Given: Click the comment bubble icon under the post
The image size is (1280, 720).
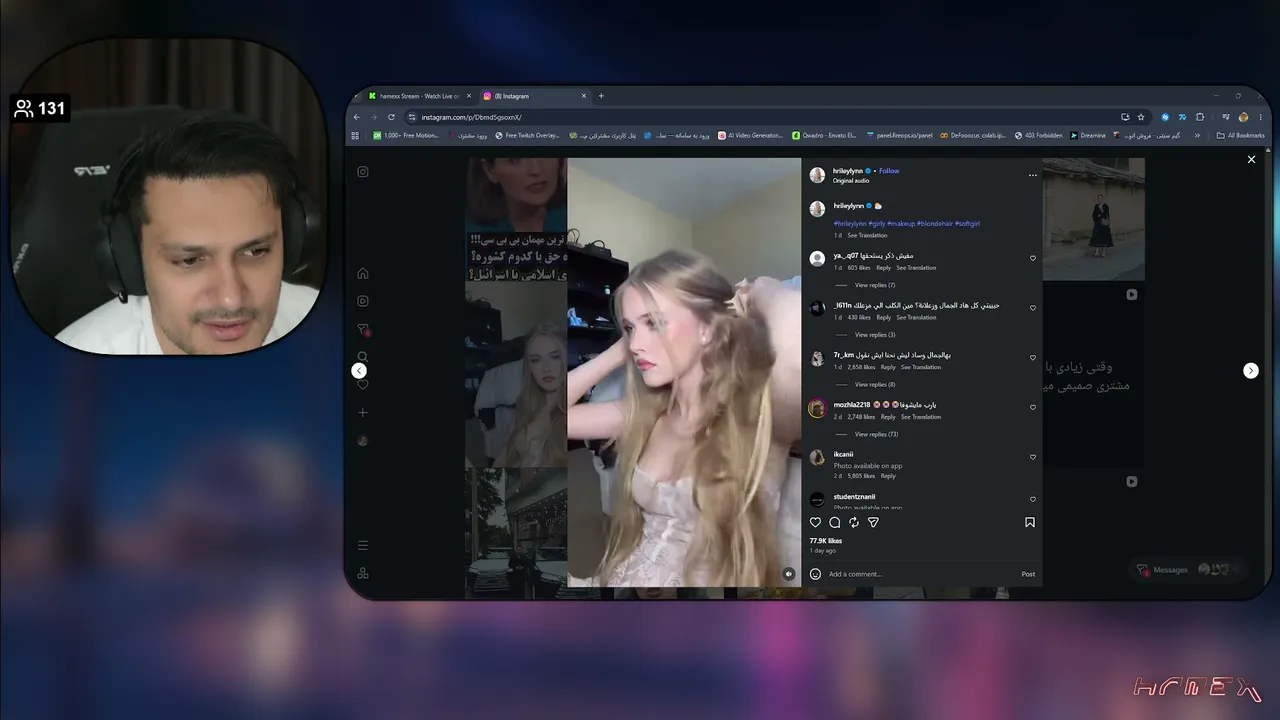Looking at the screenshot, I should coord(835,522).
